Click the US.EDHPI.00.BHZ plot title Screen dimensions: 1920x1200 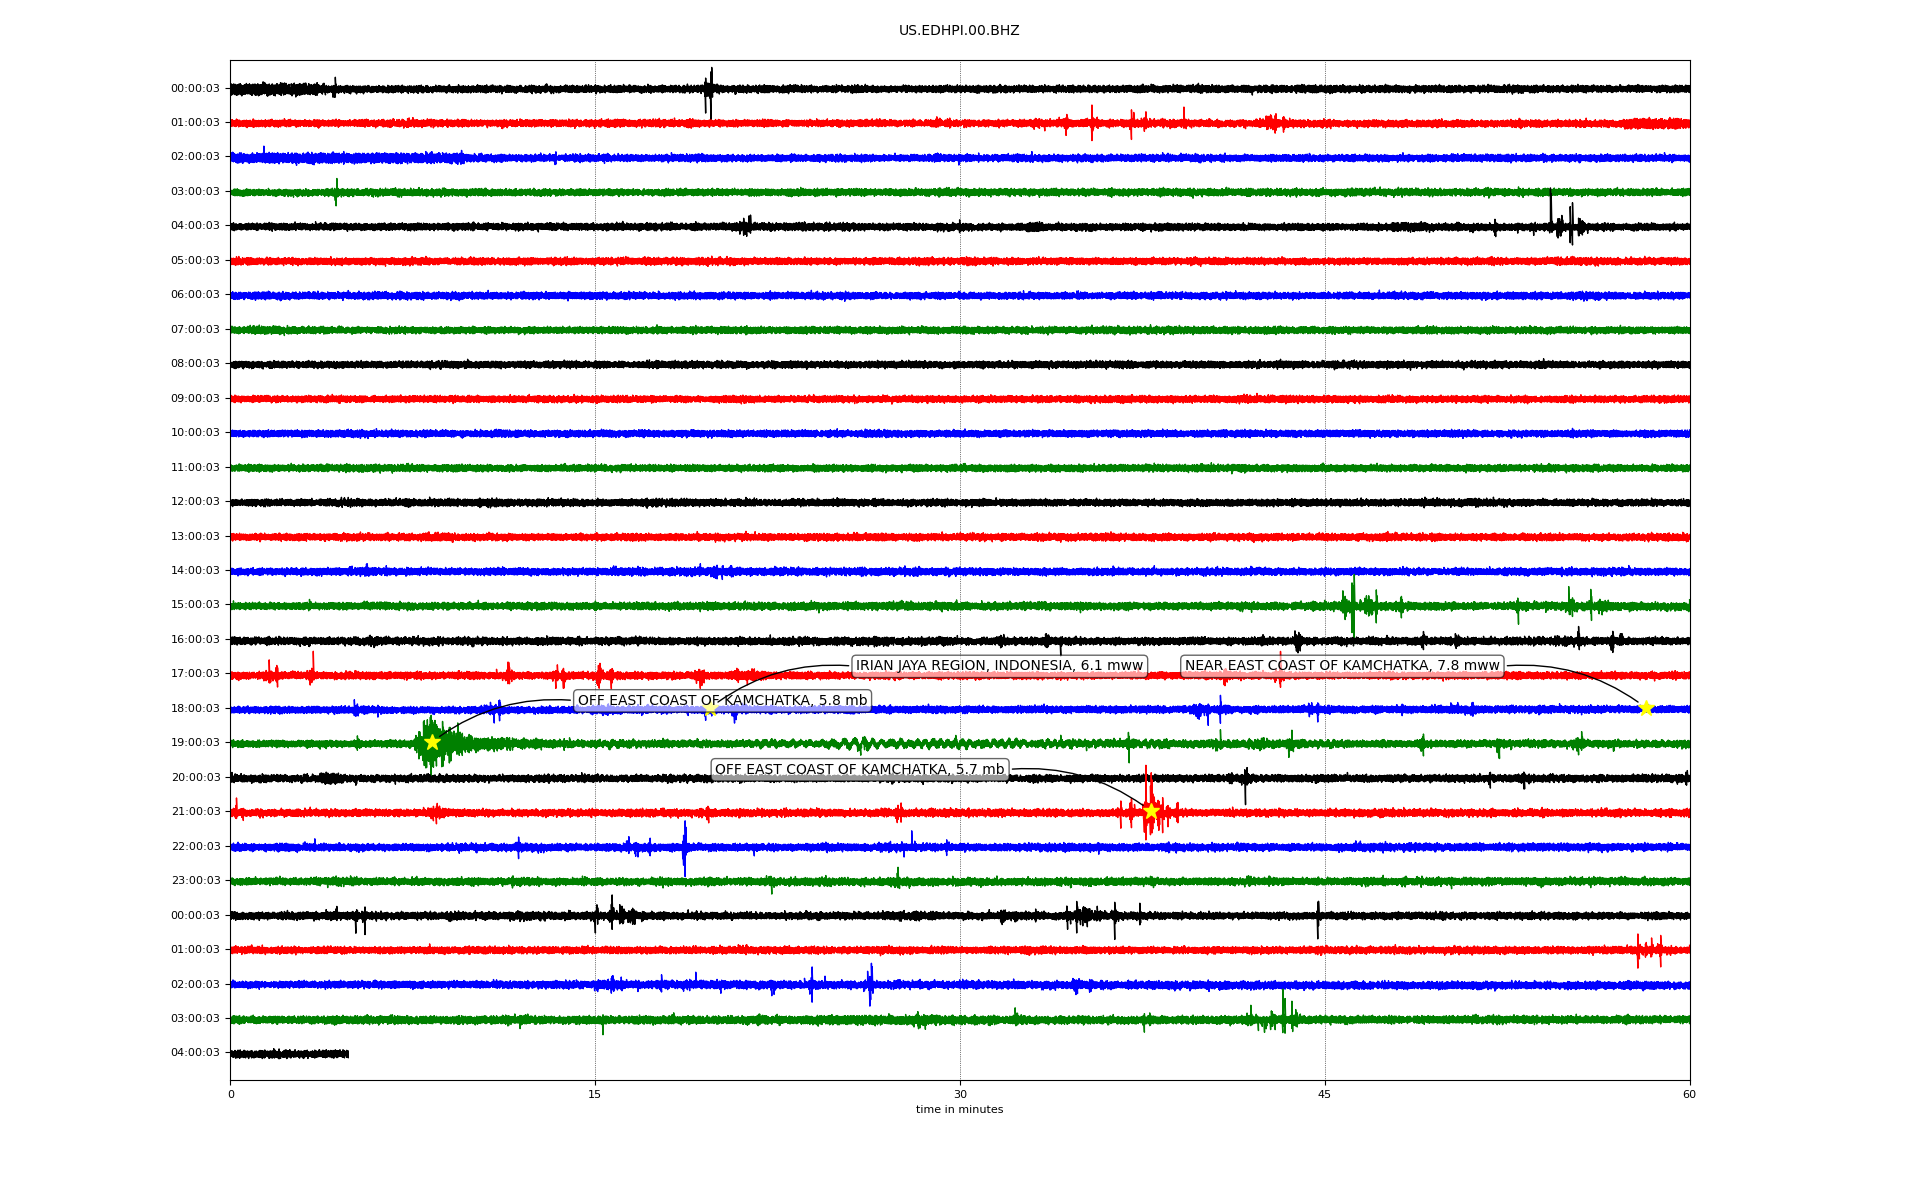[959, 31]
